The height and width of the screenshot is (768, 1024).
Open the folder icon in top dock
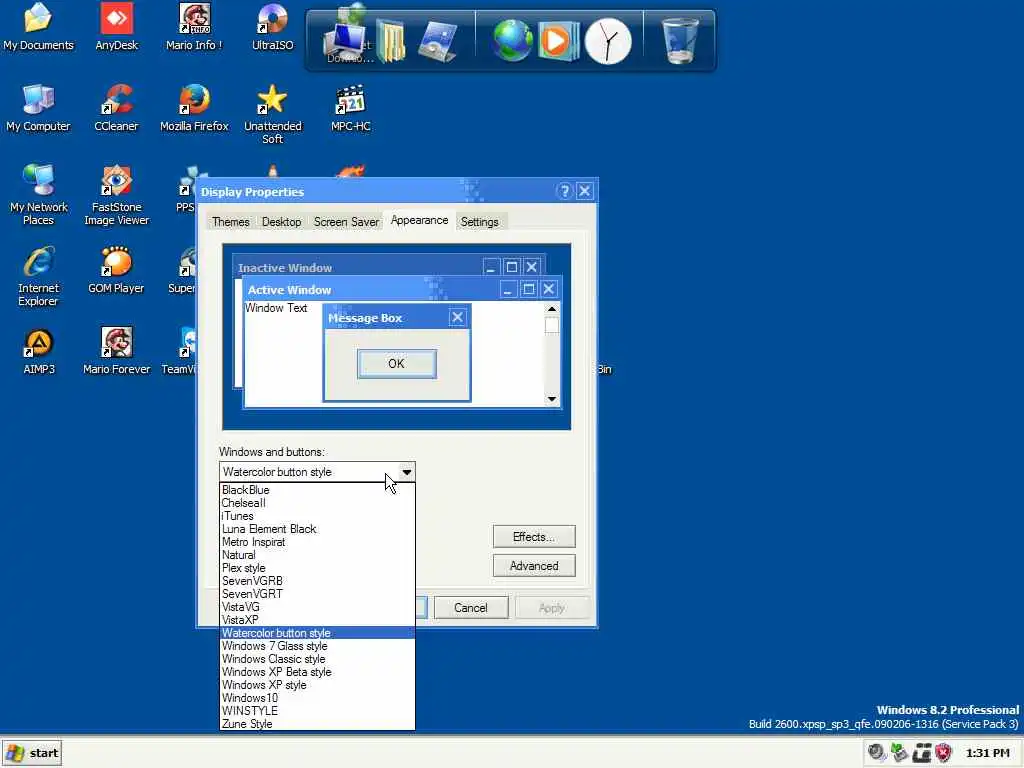pyautogui.click(x=391, y=40)
